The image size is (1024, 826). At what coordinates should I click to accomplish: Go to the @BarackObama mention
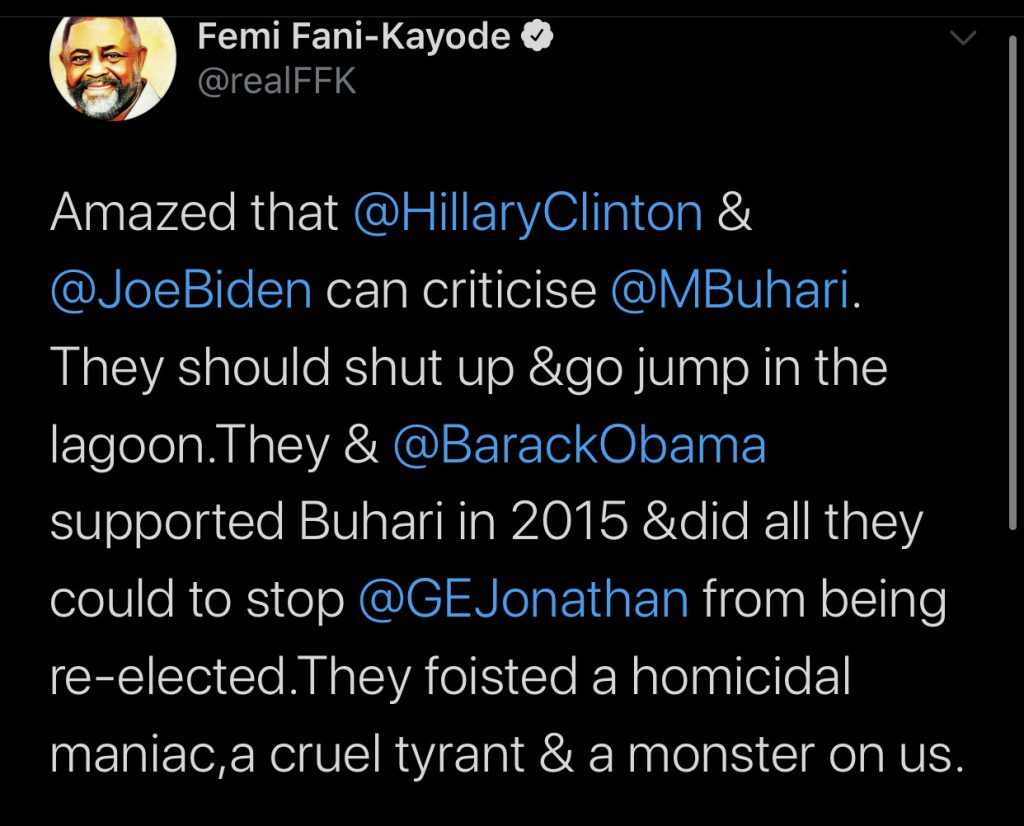coord(580,445)
